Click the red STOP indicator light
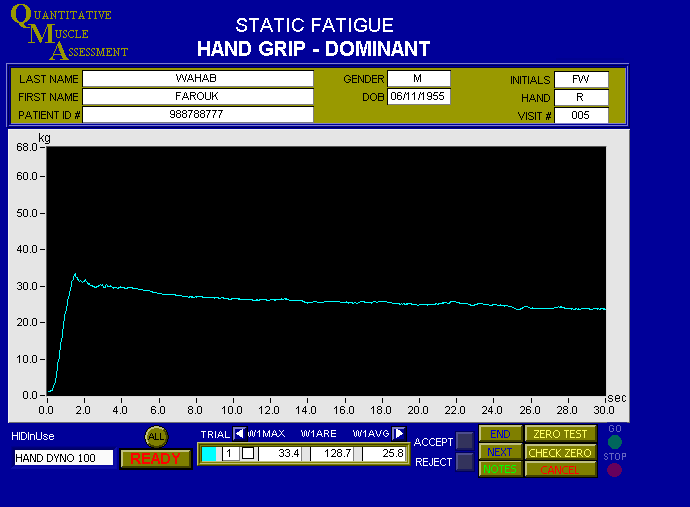Screen dimensions: 690x507 (x=614, y=469)
